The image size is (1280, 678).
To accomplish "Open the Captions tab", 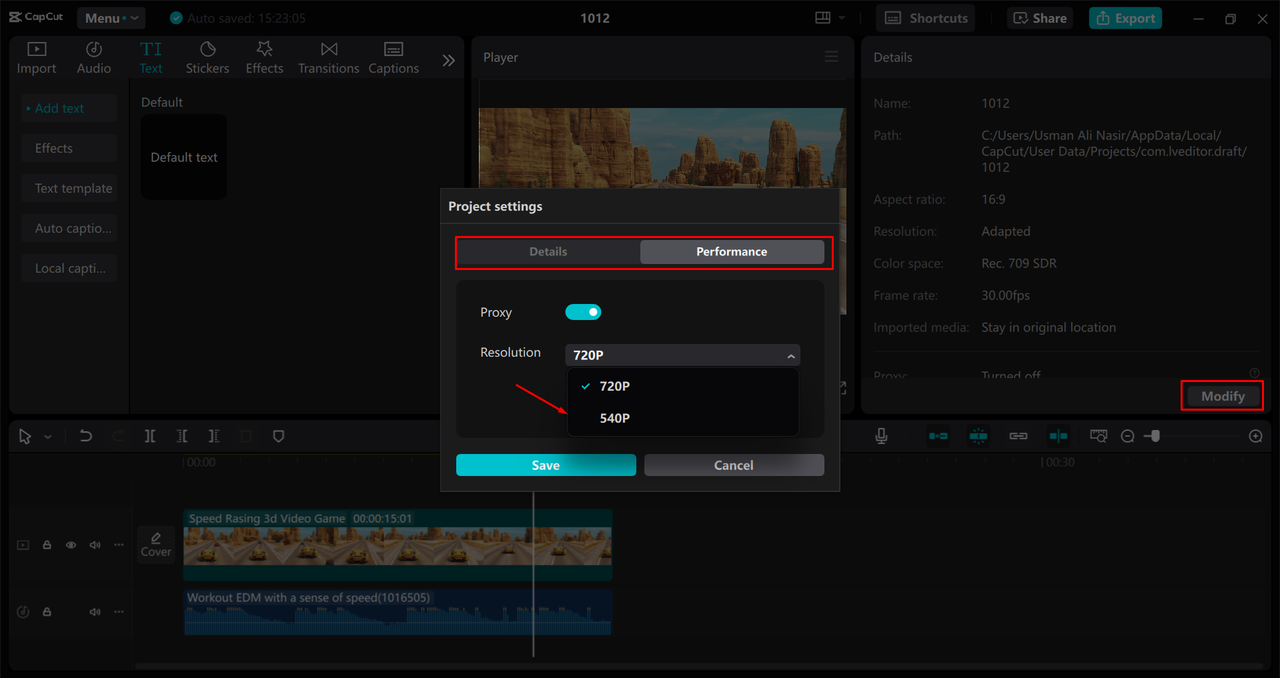I will point(393,58).
